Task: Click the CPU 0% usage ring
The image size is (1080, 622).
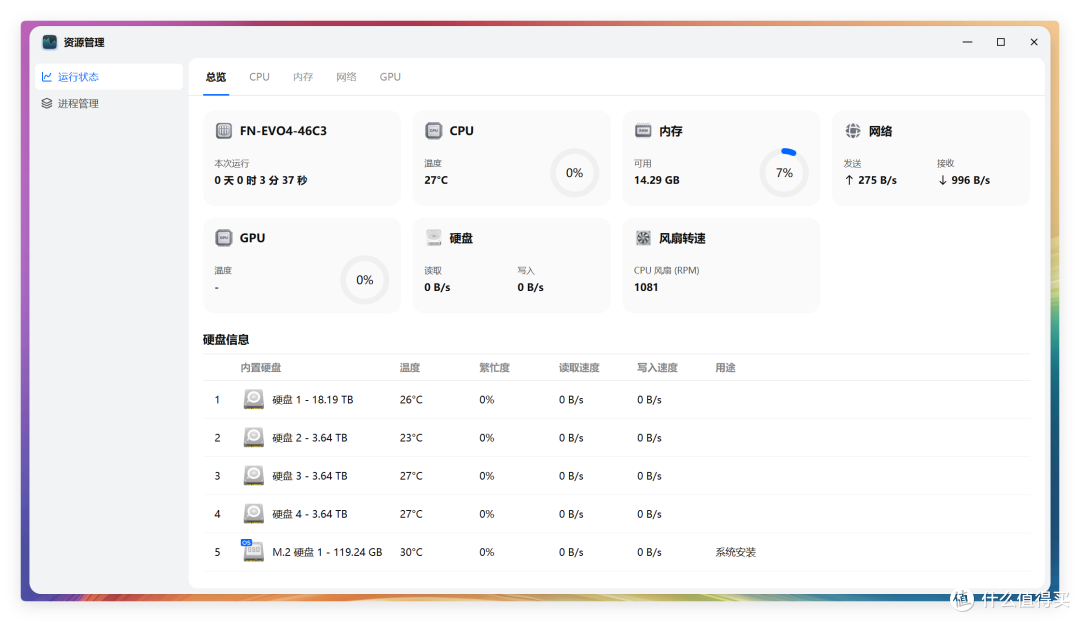Action: (x=574, y=173)
